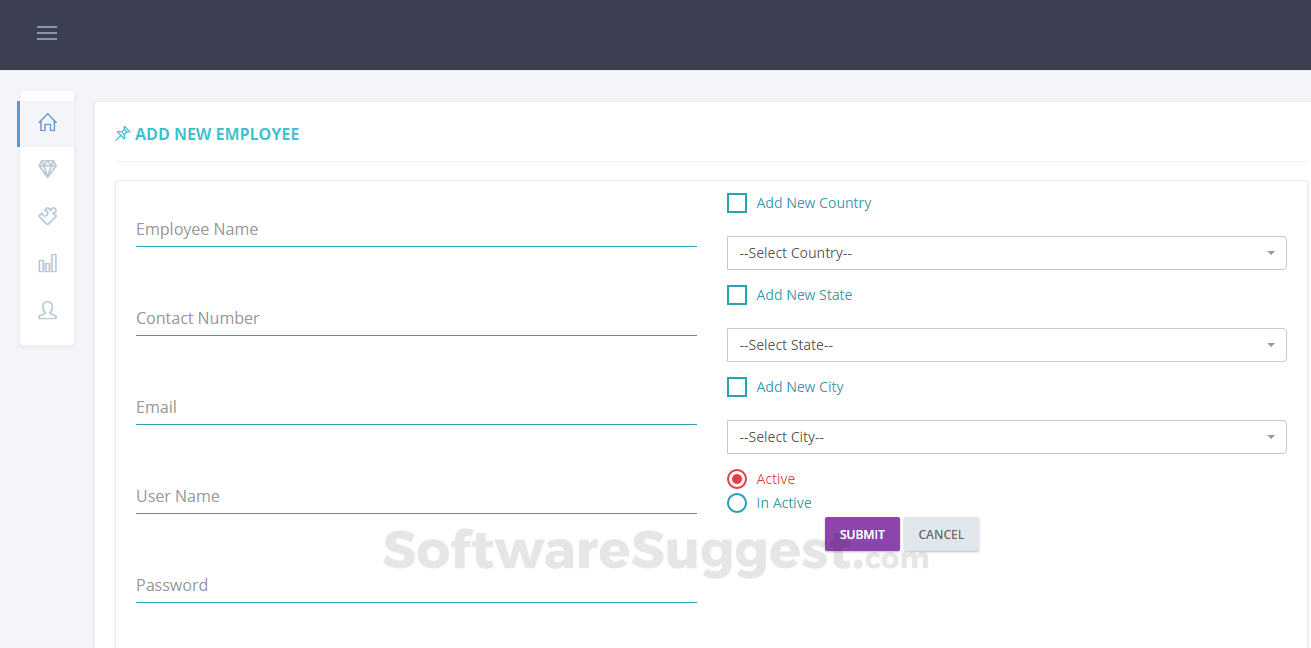Open the hamburger menu
Image resolution: width=1311 pixels, height=648 pixels.
click(x=47, y=33)
